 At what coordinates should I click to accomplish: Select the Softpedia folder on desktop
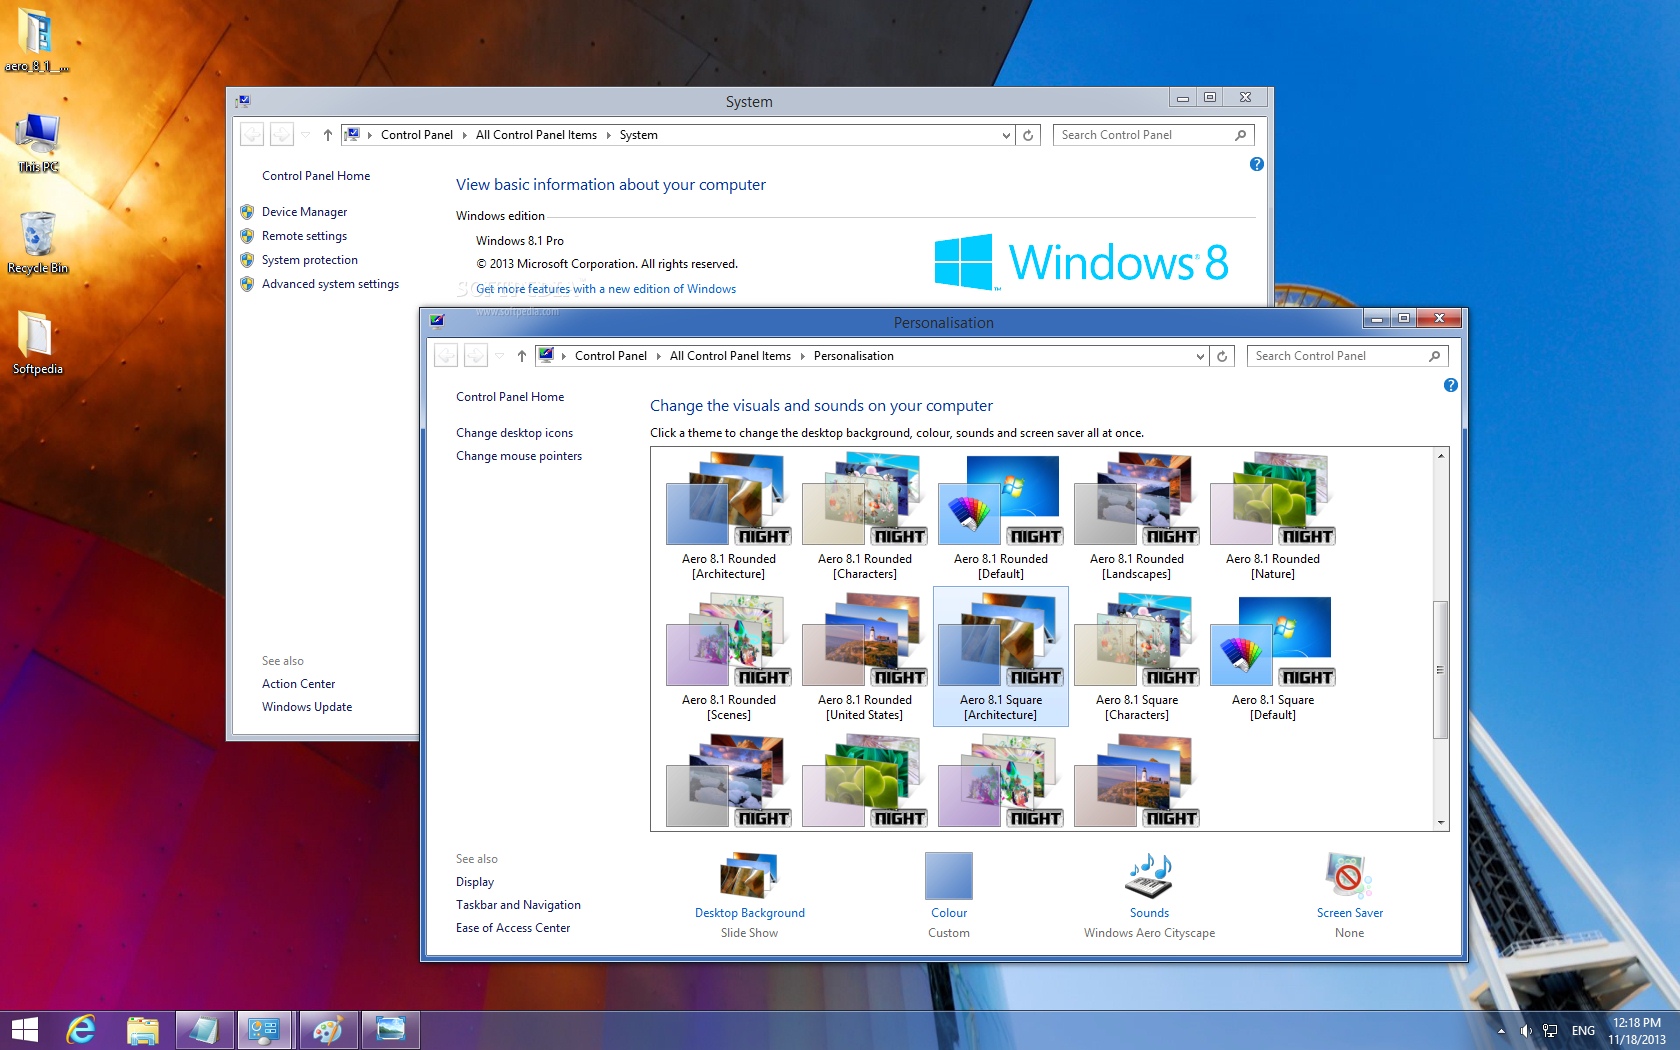[38, 342]
